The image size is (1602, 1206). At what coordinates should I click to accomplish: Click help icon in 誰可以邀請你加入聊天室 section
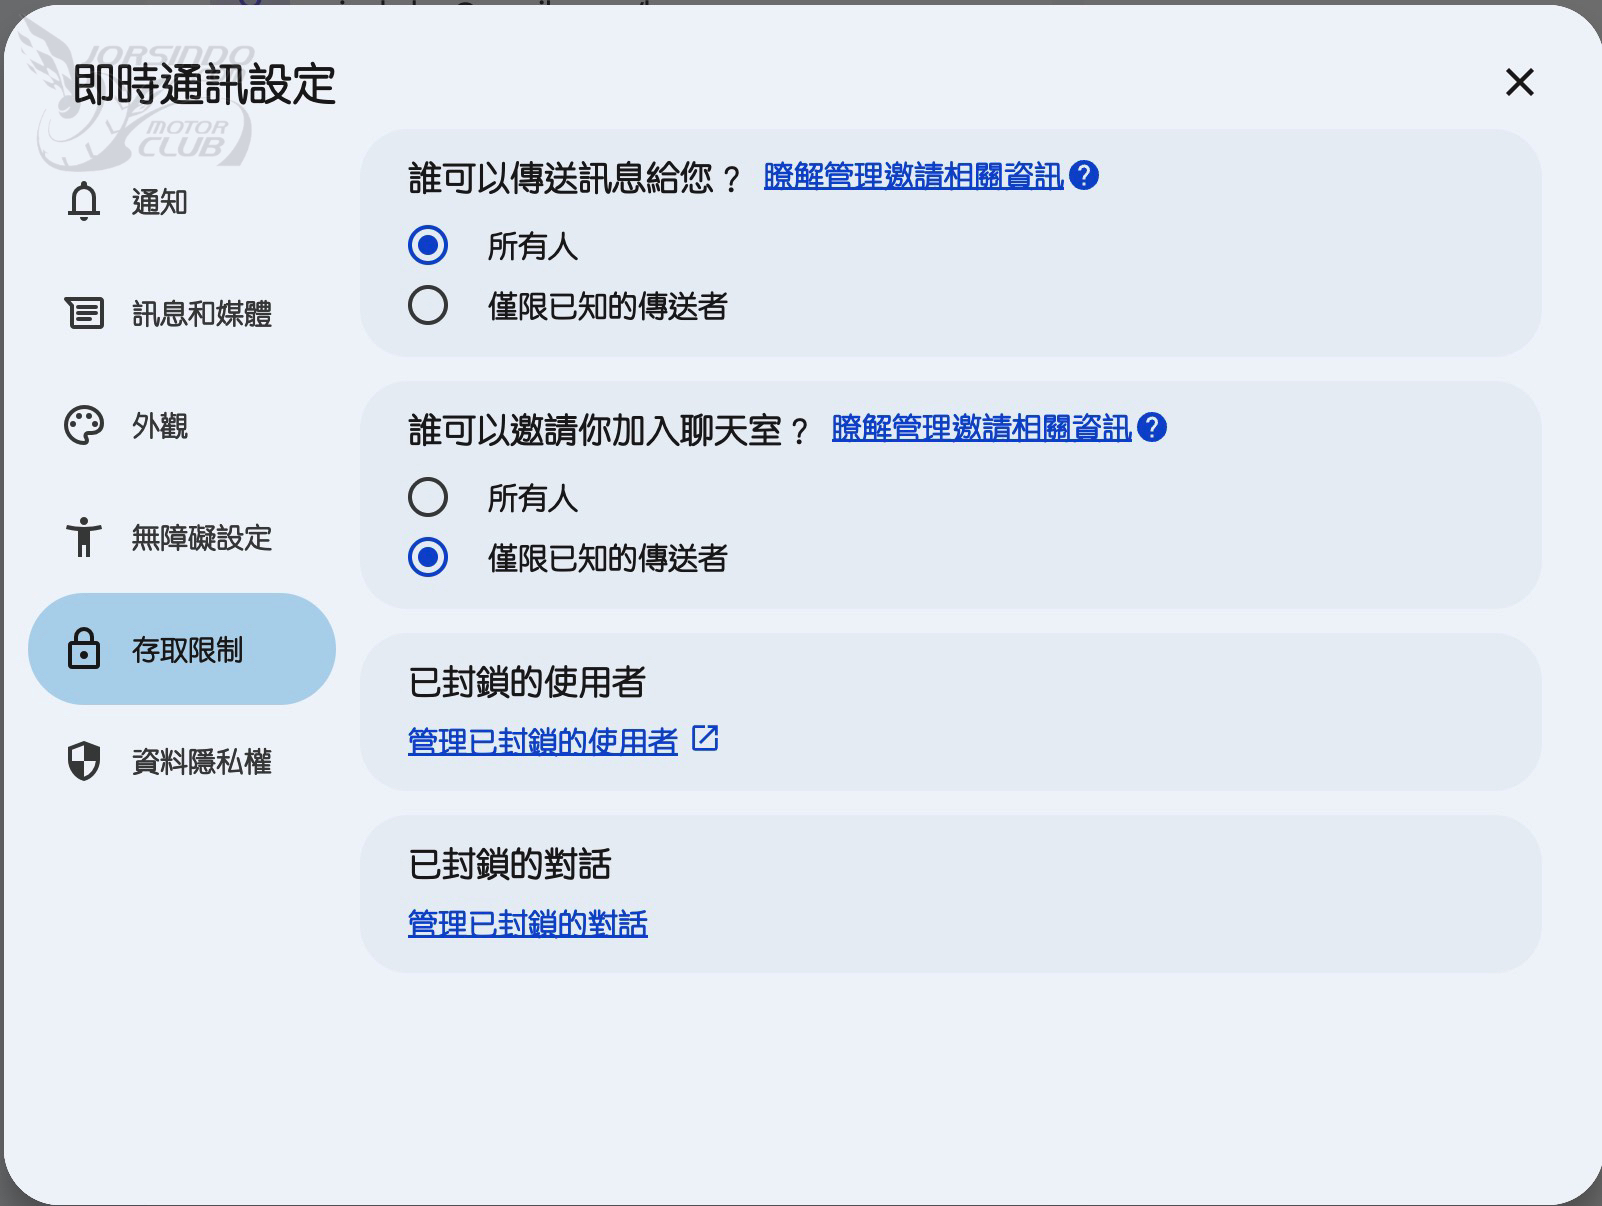(1152, 428)
